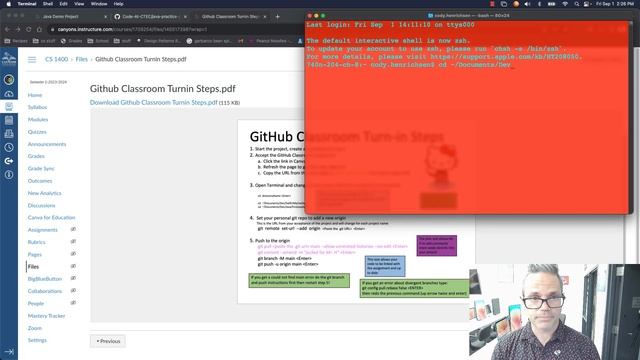Open the Help menu

coord(118,4)
